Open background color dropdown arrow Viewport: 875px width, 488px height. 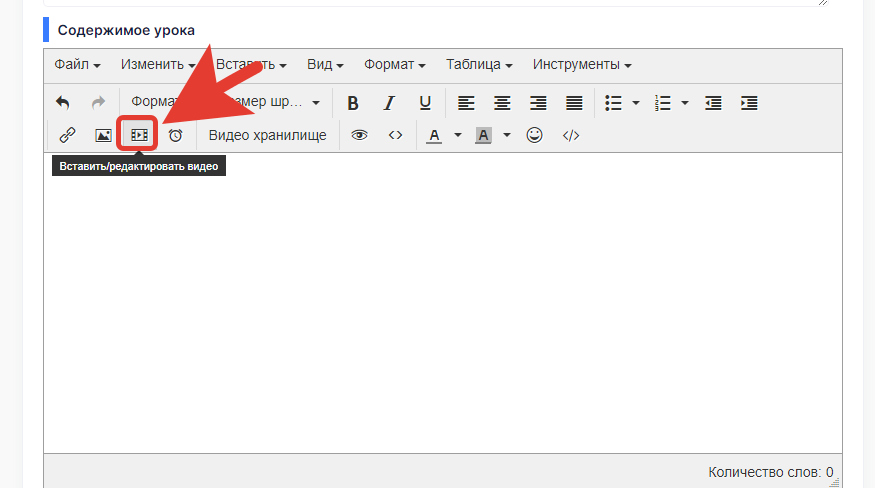(507, 135)
